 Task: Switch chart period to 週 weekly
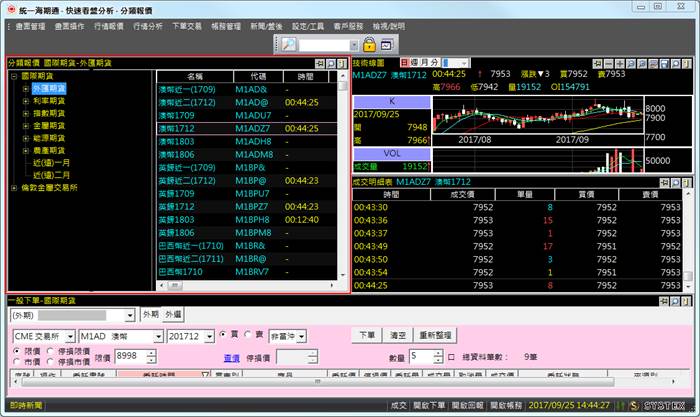coord(414,63)
